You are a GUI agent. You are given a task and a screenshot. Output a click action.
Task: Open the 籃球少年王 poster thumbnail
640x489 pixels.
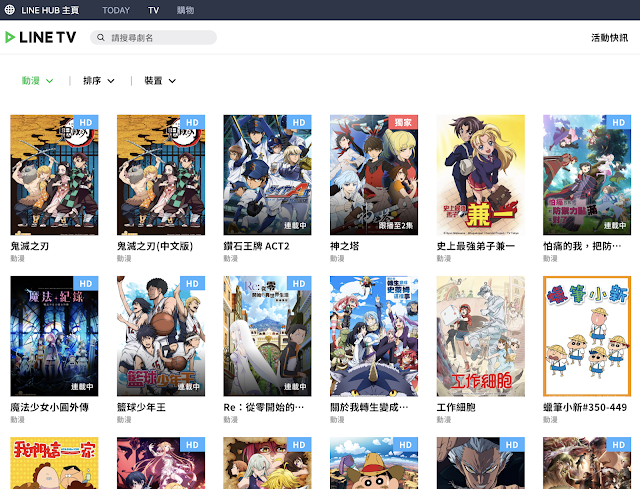[161, 336]
